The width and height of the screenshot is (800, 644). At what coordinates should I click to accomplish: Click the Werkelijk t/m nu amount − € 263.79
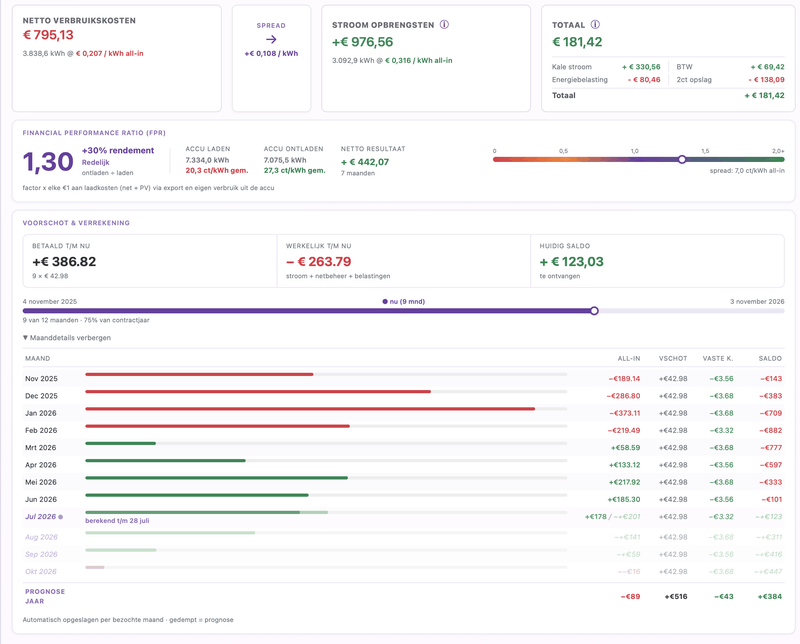(318, 262)
